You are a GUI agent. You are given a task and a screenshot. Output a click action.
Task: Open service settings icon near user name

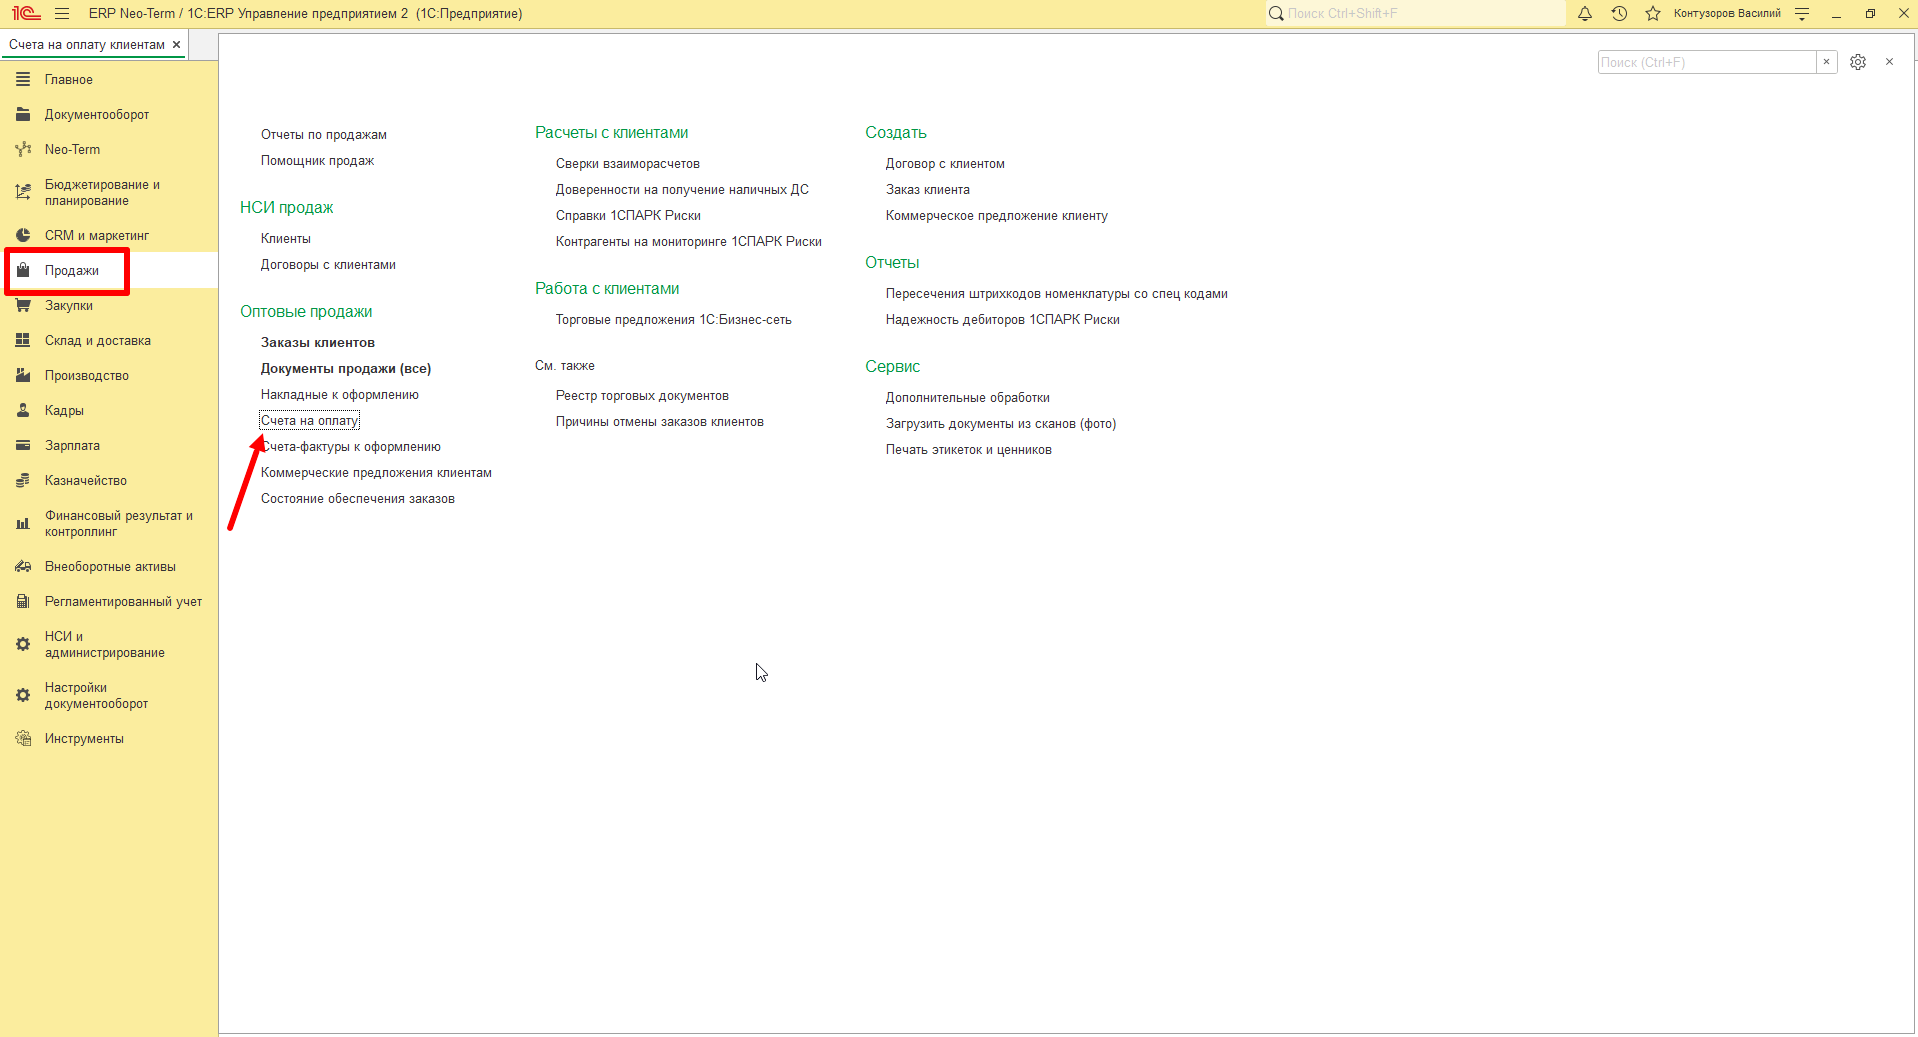point(1802,14)
